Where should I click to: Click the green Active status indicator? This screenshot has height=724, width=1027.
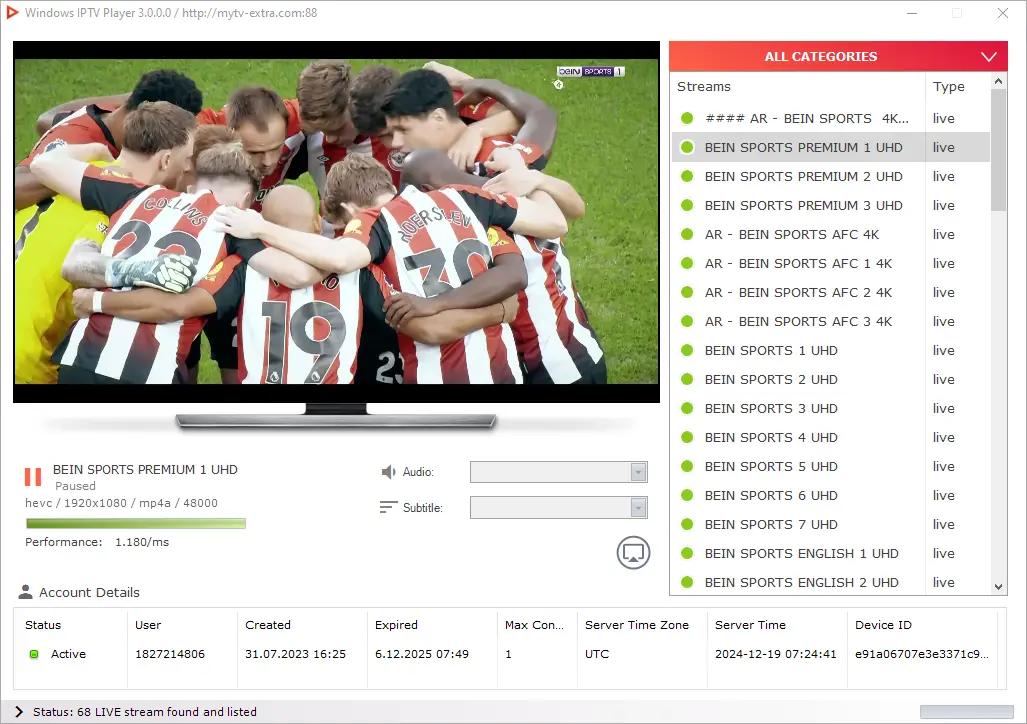(x=34, y=654)
